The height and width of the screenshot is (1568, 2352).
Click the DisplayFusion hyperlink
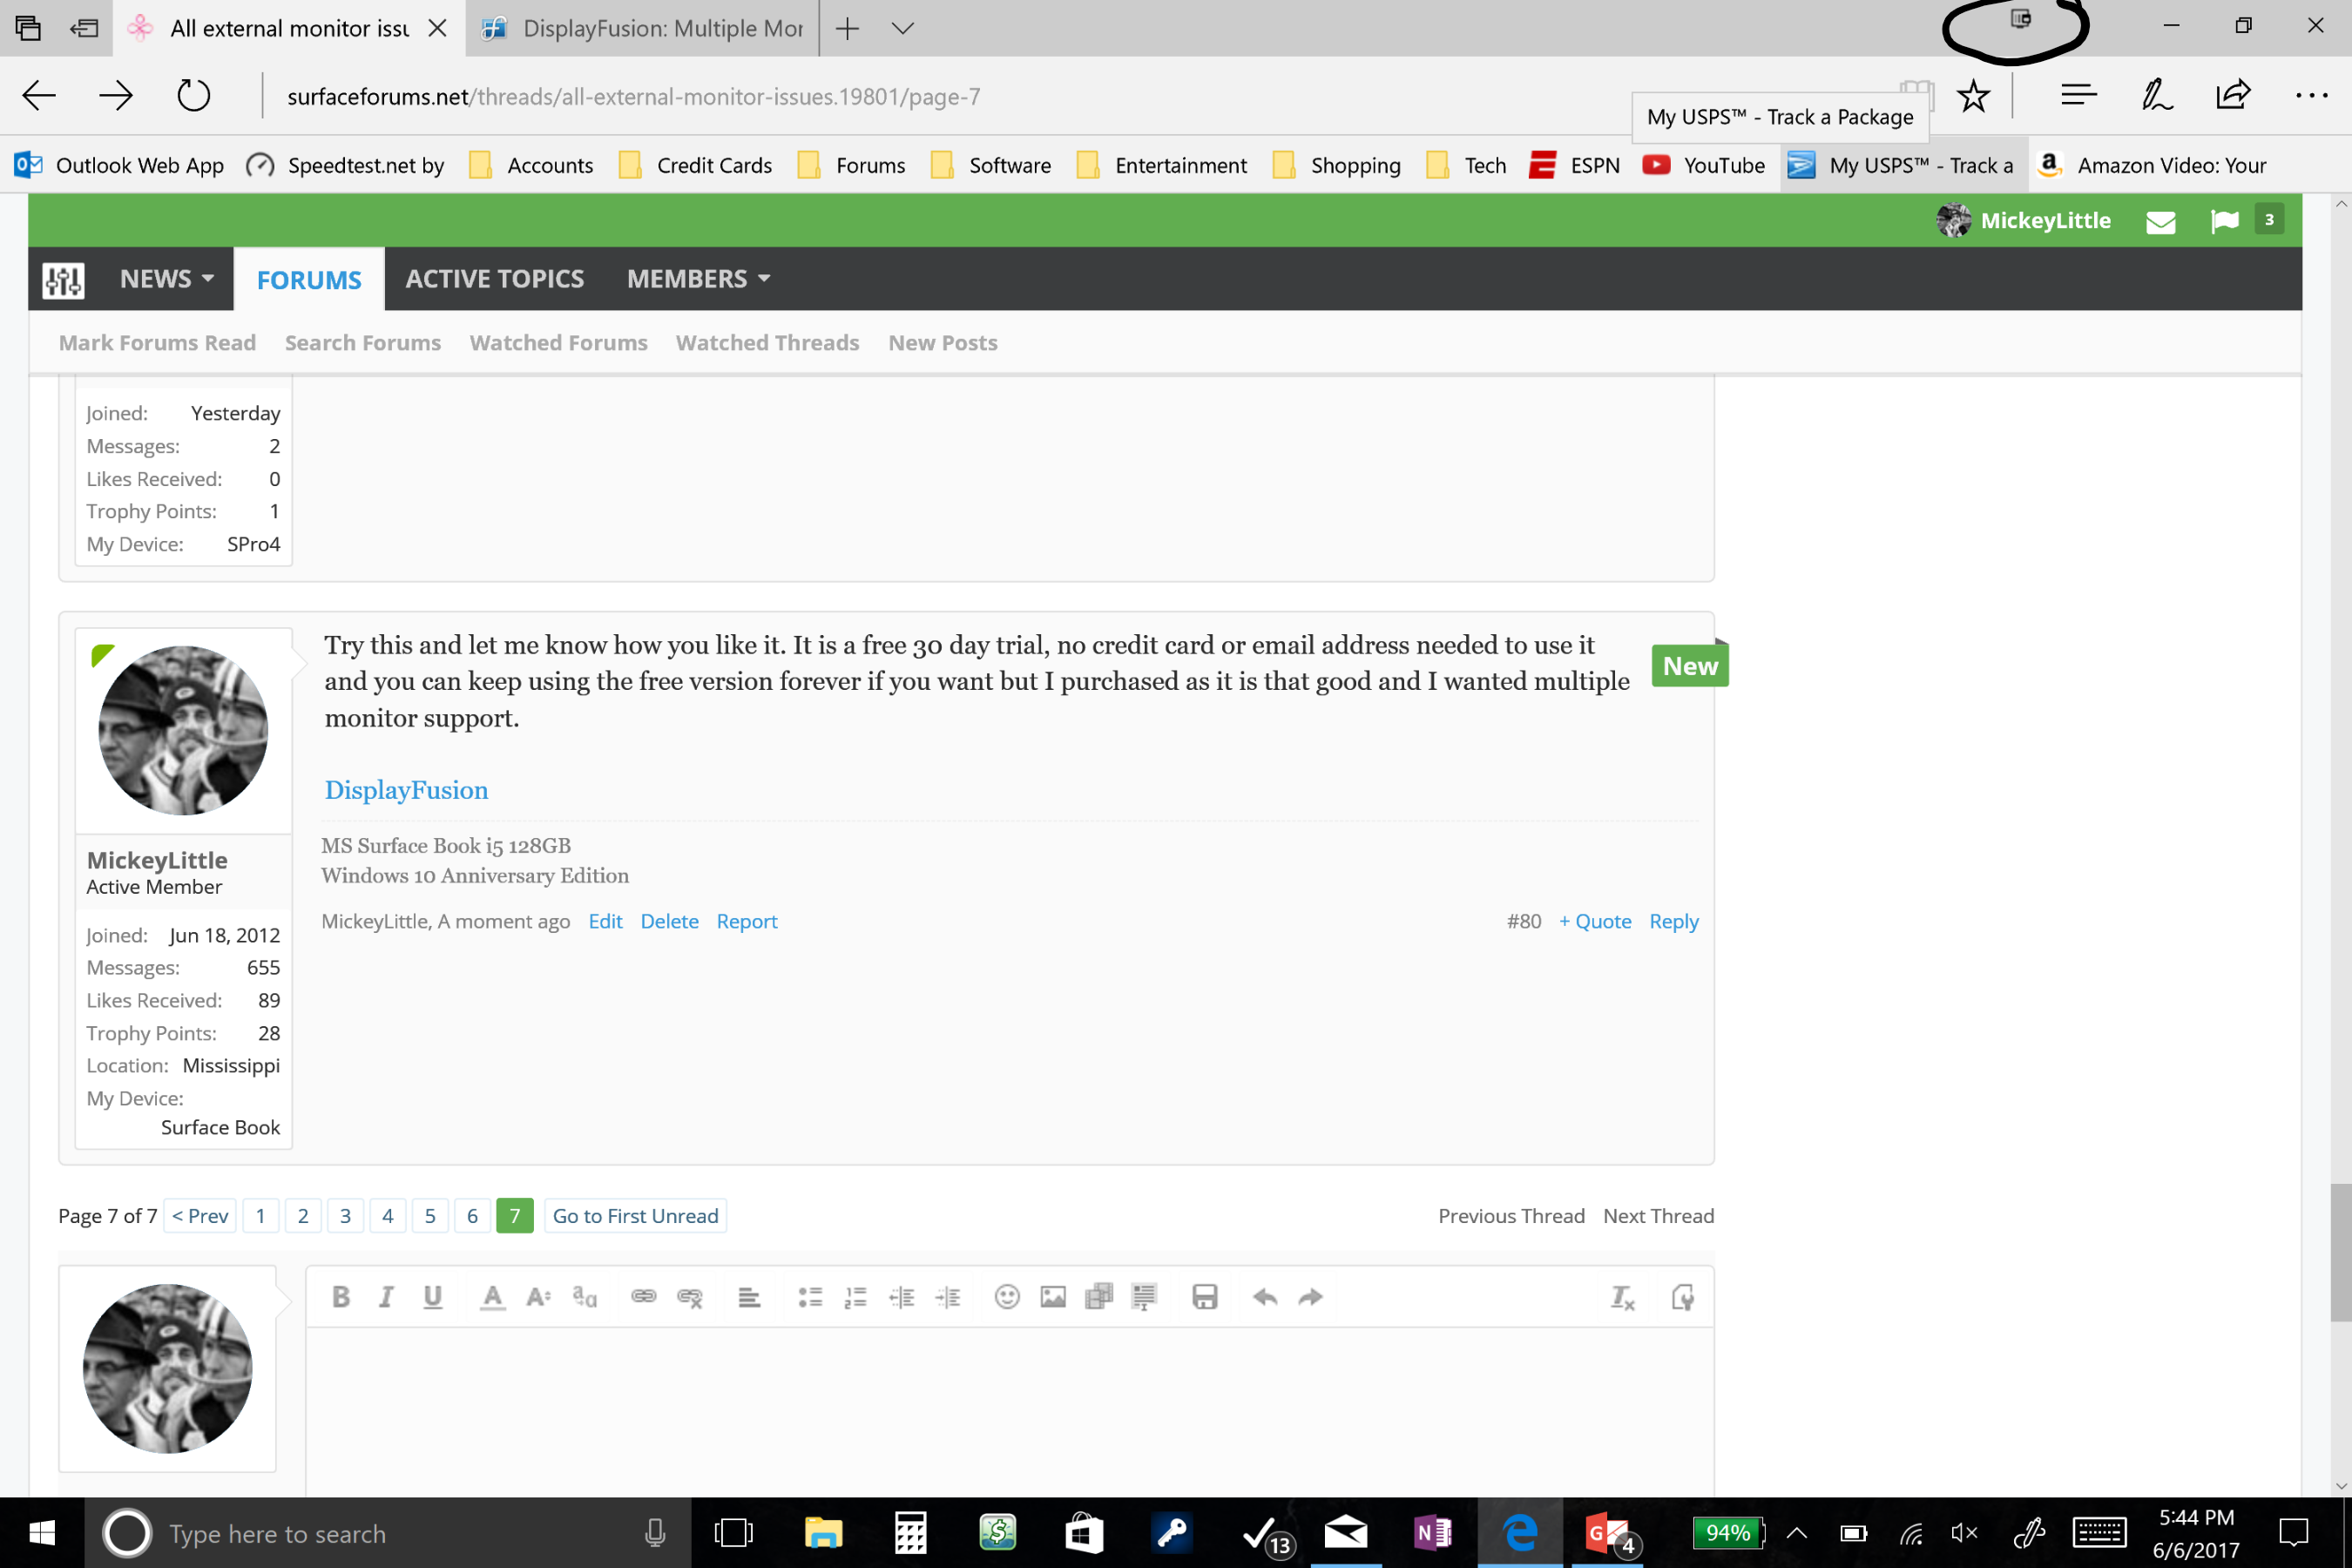404,787
